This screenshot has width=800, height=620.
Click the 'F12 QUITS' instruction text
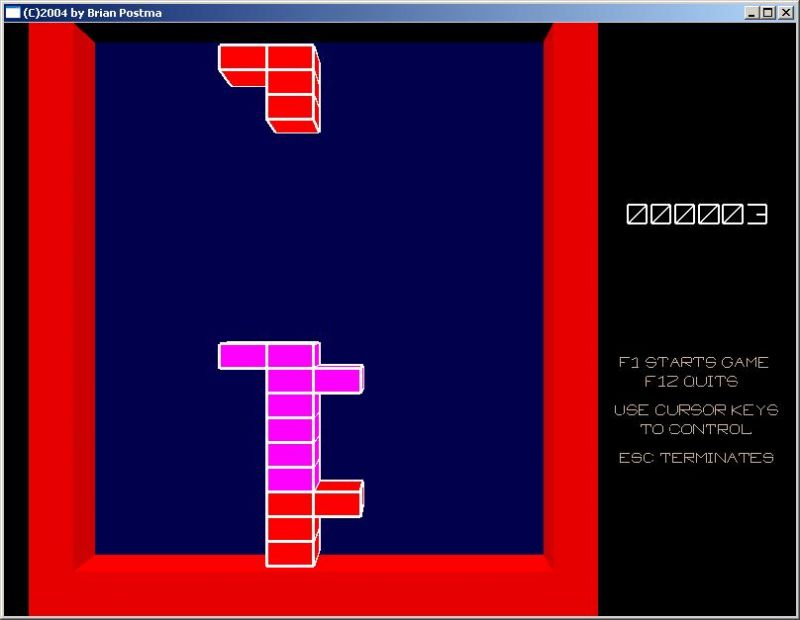tap(691, 381)
